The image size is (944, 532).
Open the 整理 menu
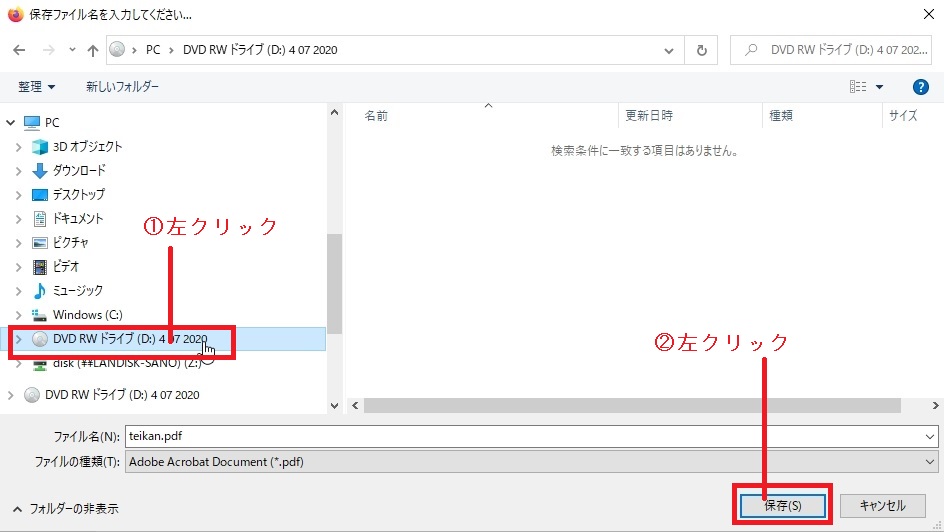point(36,87)
